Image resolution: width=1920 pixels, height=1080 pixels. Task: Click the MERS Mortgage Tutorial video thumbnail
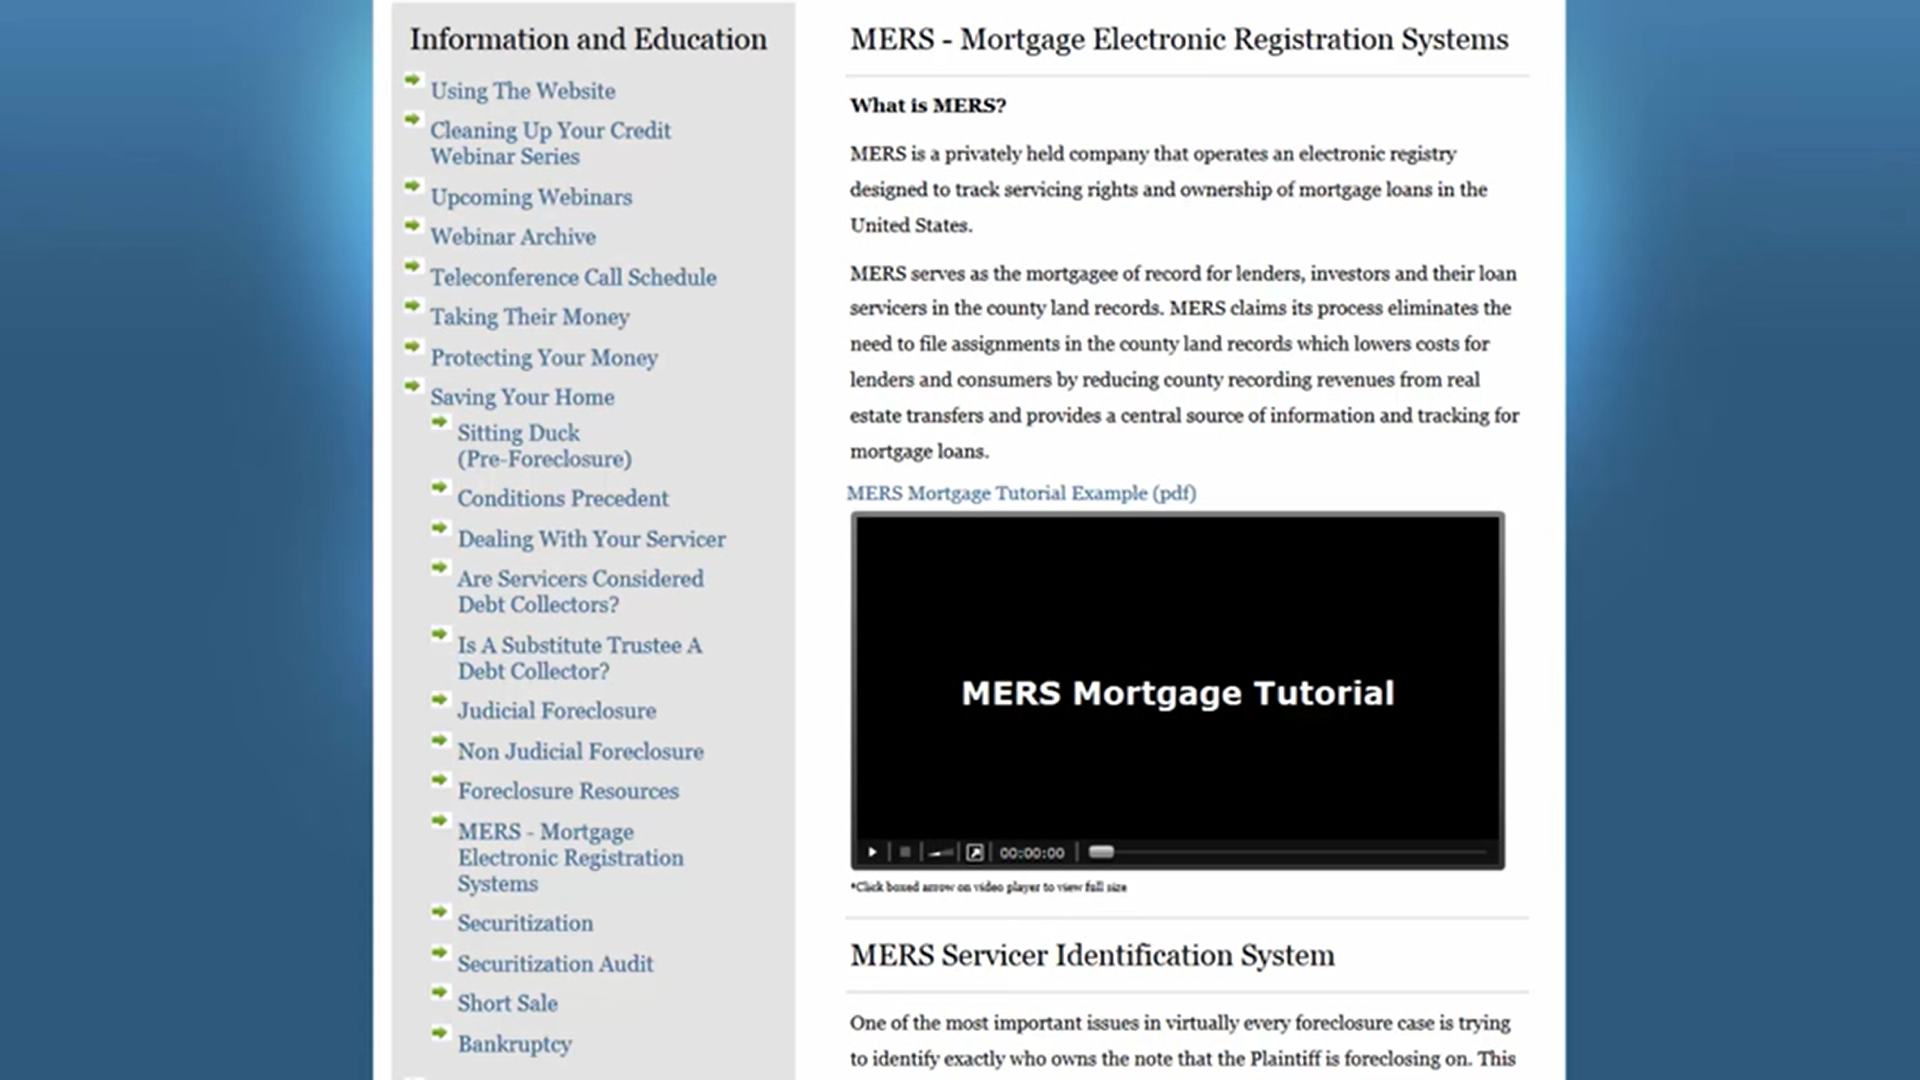[x=1177, y=680]
